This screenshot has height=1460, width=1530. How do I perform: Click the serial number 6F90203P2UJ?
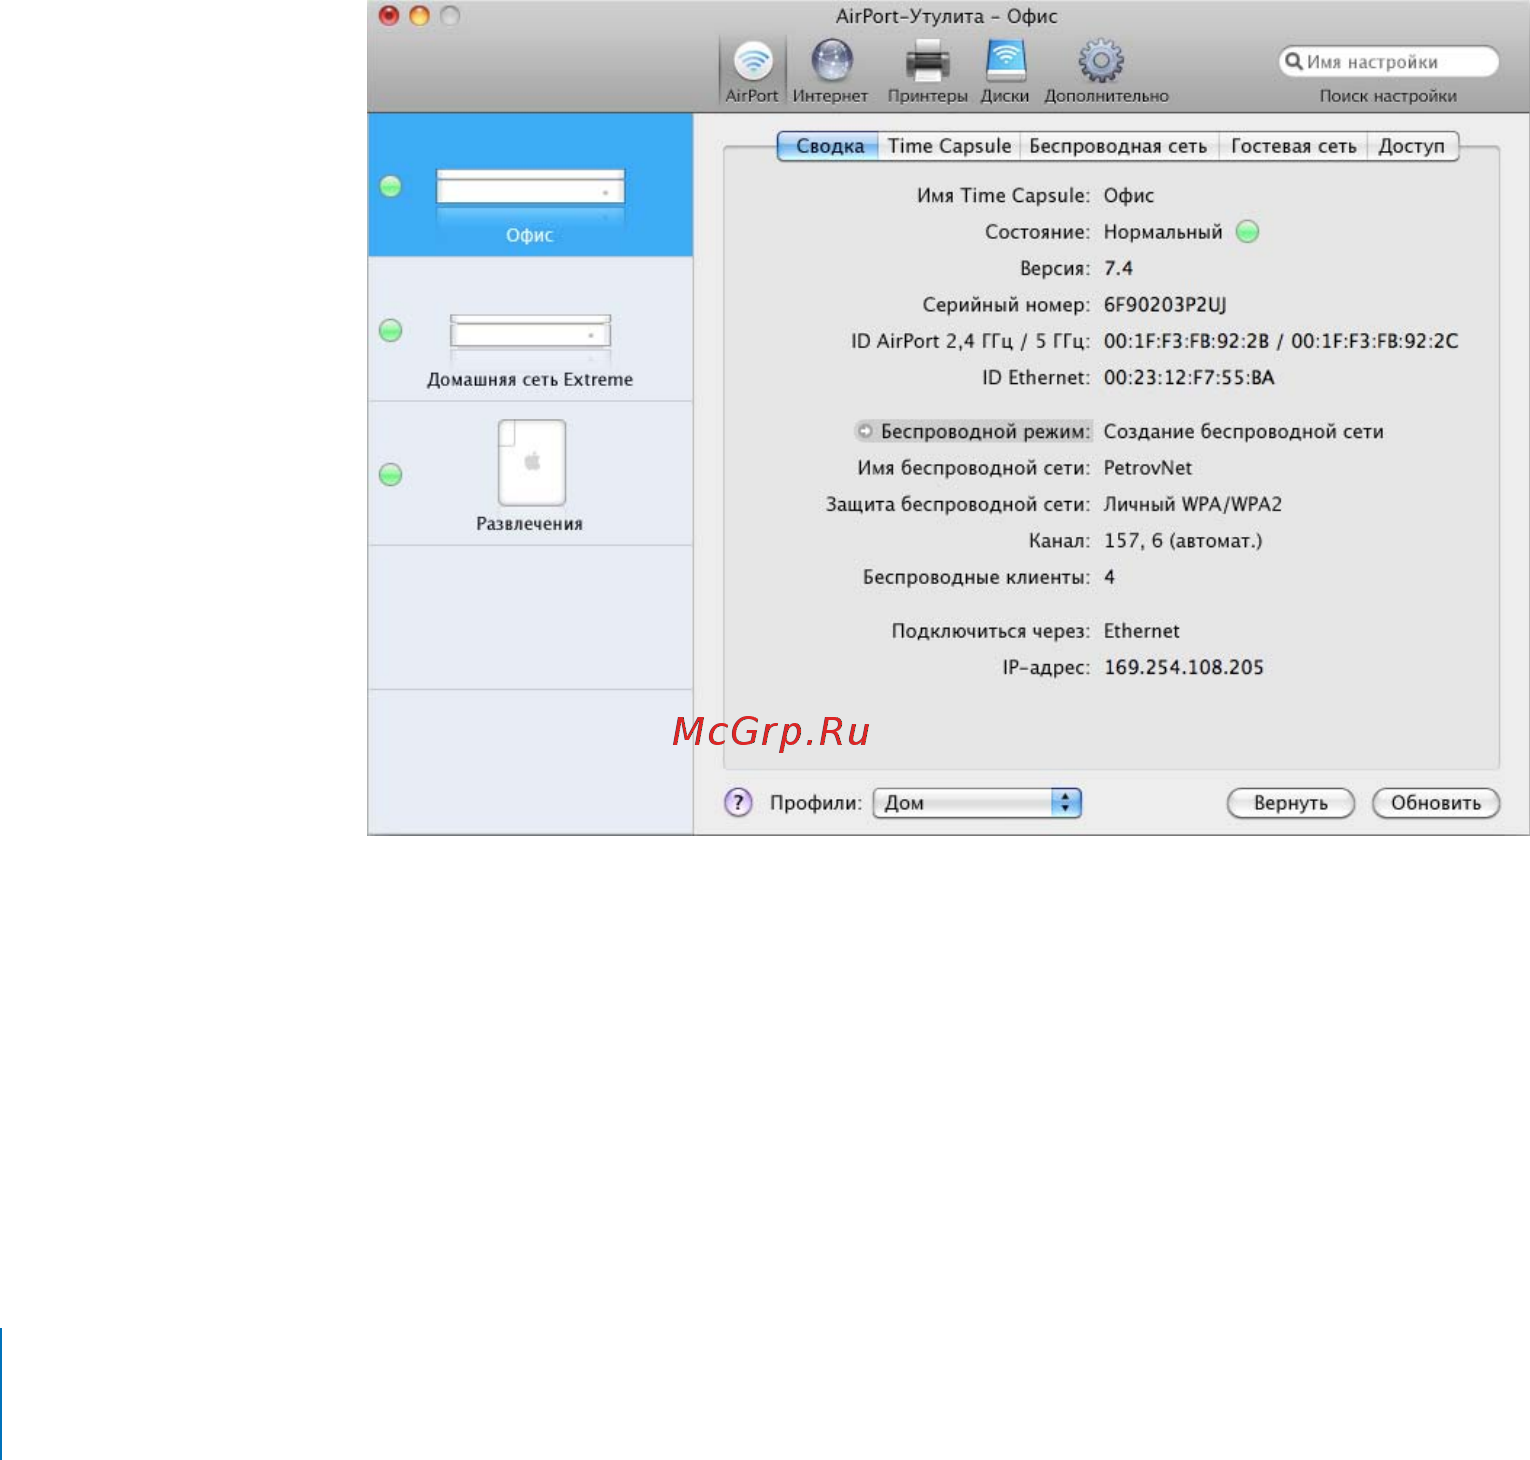[x=1165, y=305]
